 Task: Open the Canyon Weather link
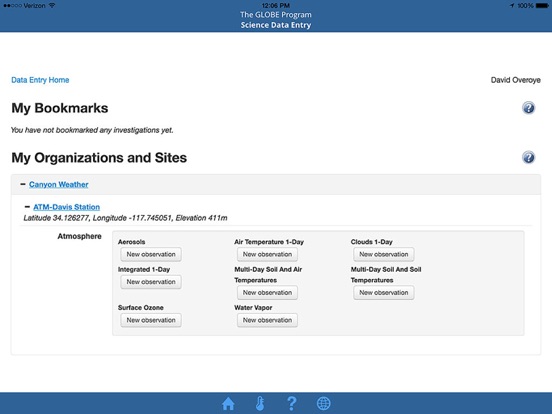click(58, 184)
